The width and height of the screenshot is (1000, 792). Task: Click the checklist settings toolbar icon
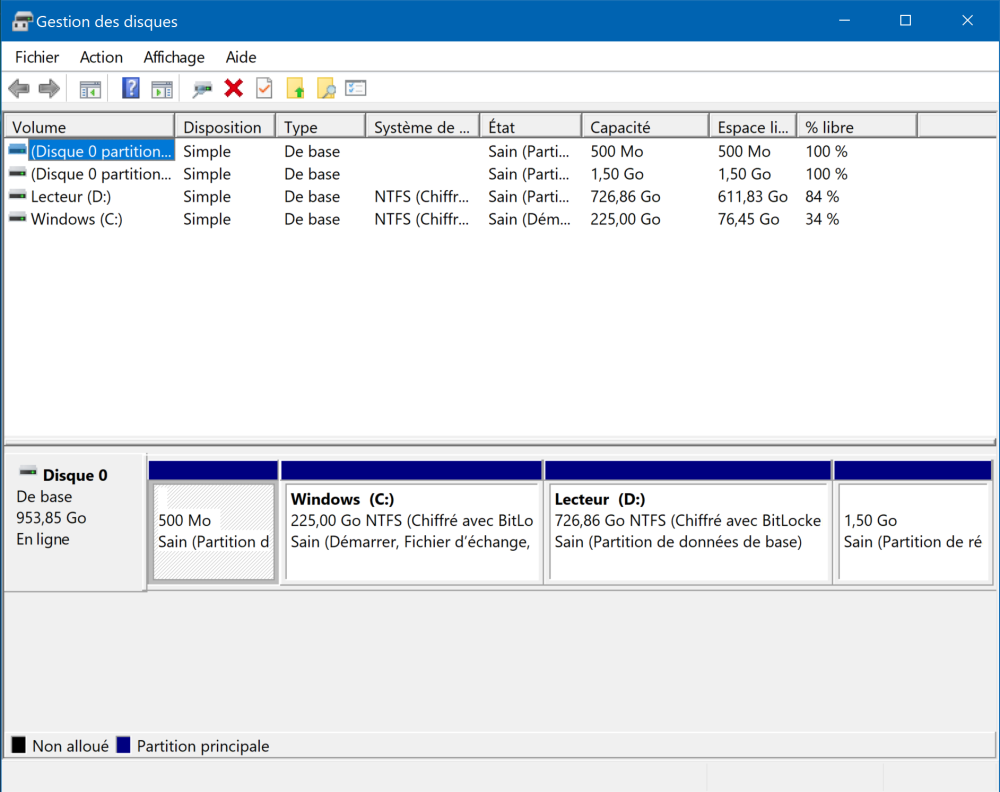356,89
